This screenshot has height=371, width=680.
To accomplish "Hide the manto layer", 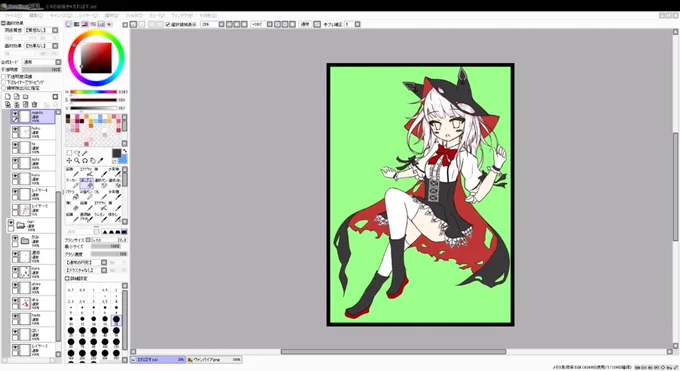I will click(15, 114).
